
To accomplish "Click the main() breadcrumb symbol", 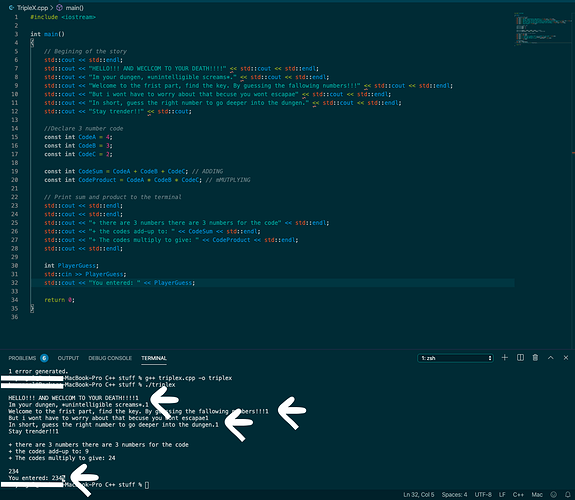I will point(74,8).
